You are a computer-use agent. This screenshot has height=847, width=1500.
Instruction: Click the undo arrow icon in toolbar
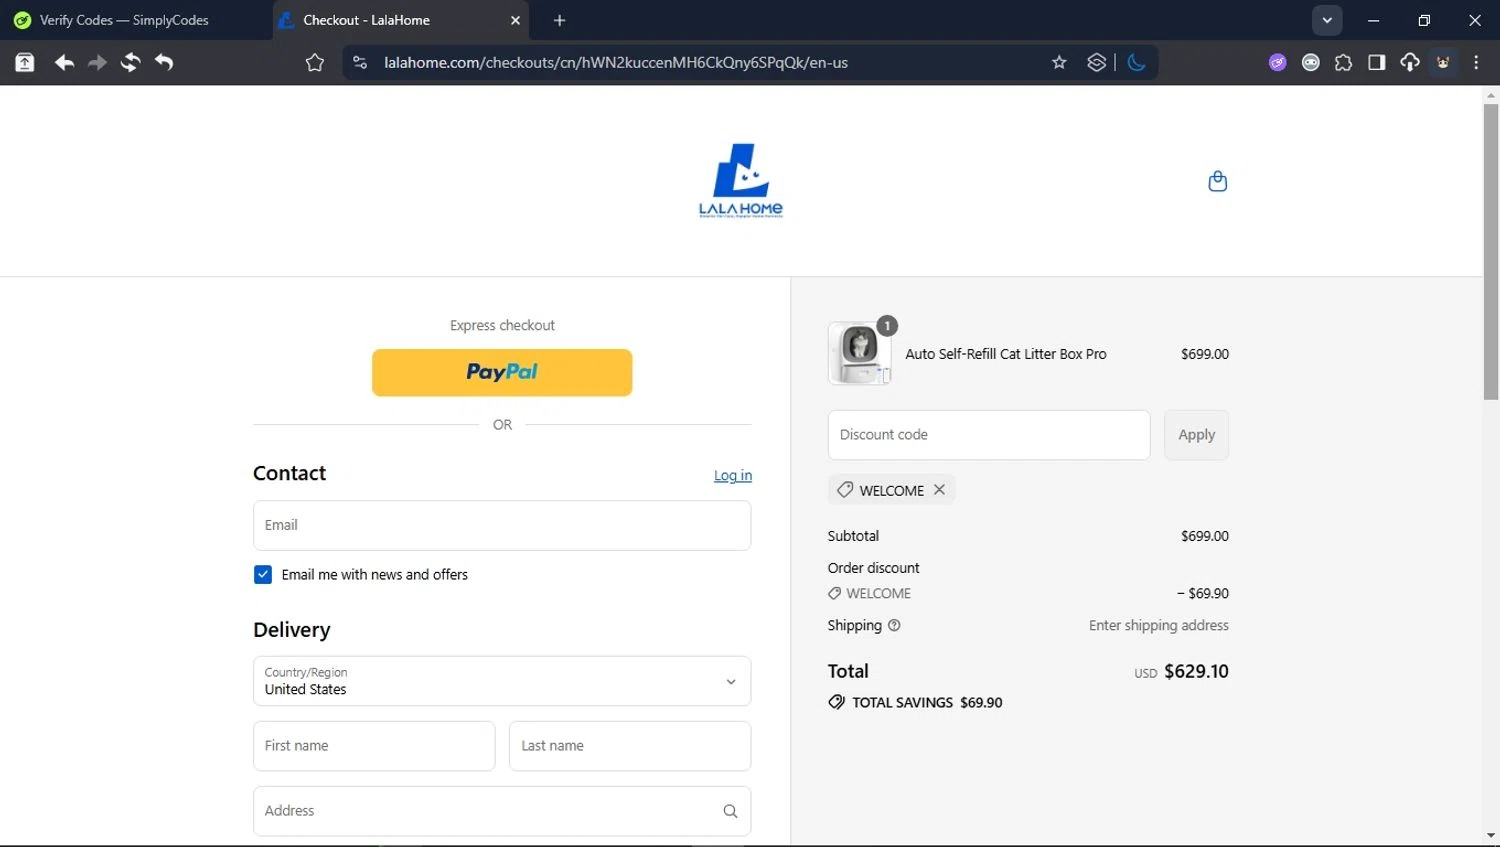tap(164, 63)
